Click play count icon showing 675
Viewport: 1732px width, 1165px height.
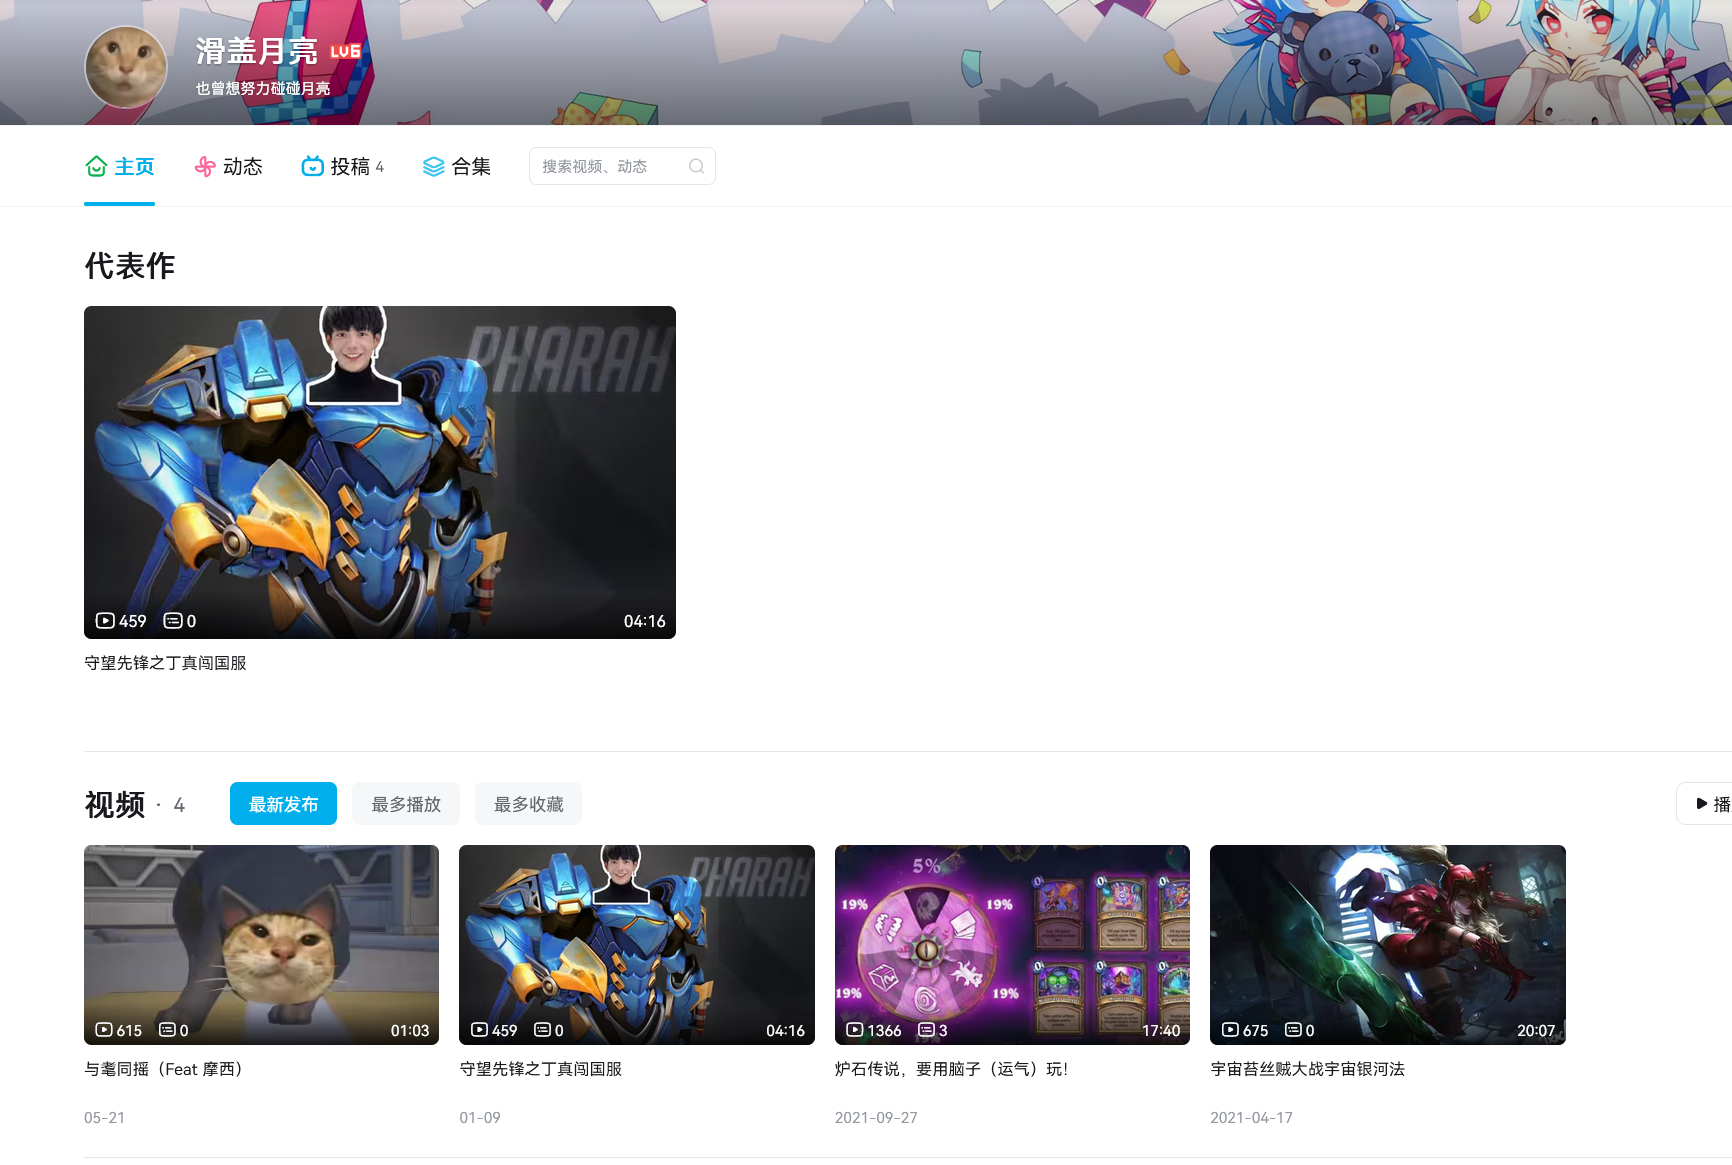click(x=1231, y=1030)
